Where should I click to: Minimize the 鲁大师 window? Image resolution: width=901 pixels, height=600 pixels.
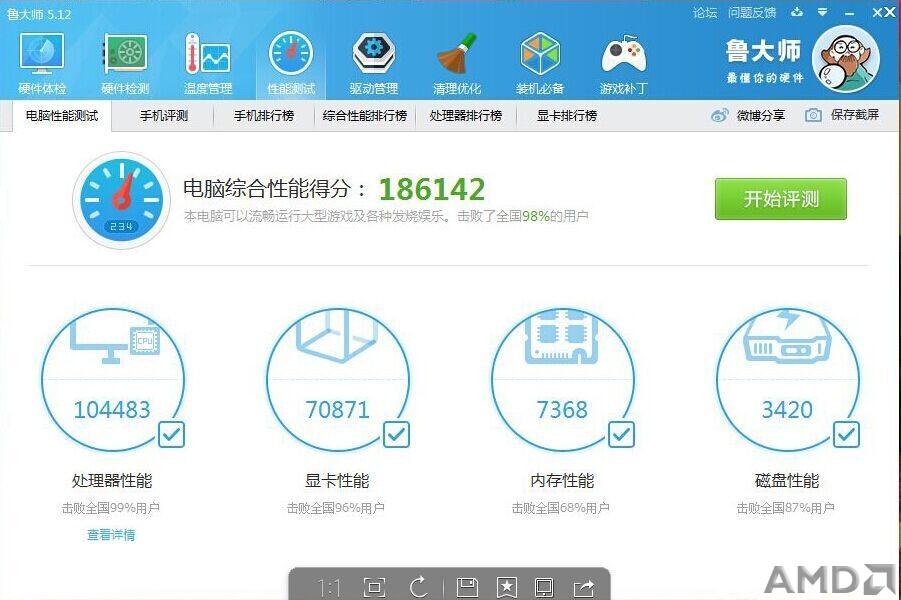point(850,13)
